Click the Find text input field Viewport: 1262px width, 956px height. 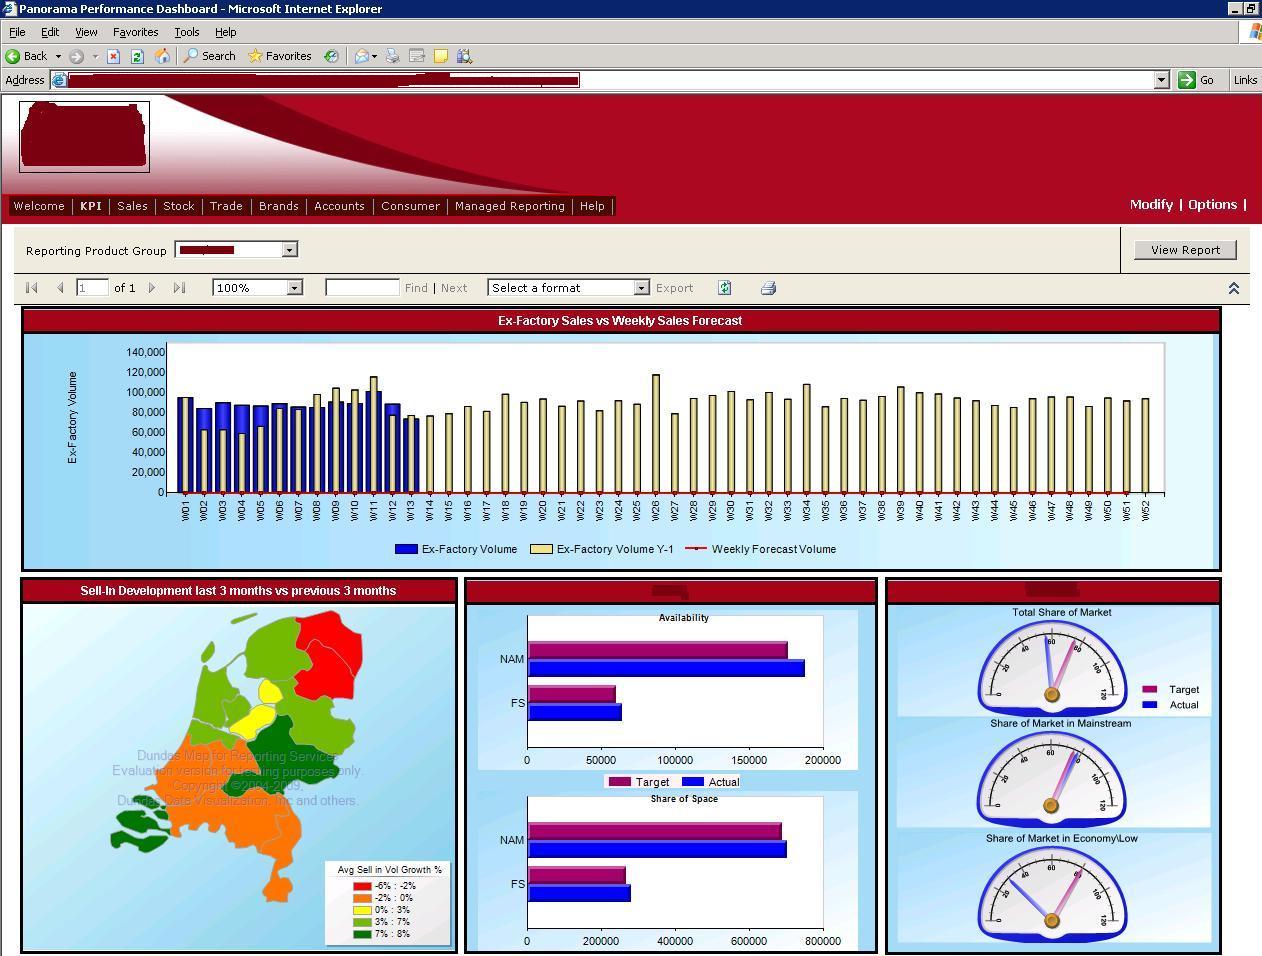pyautogui.click(x=362, y=288)
